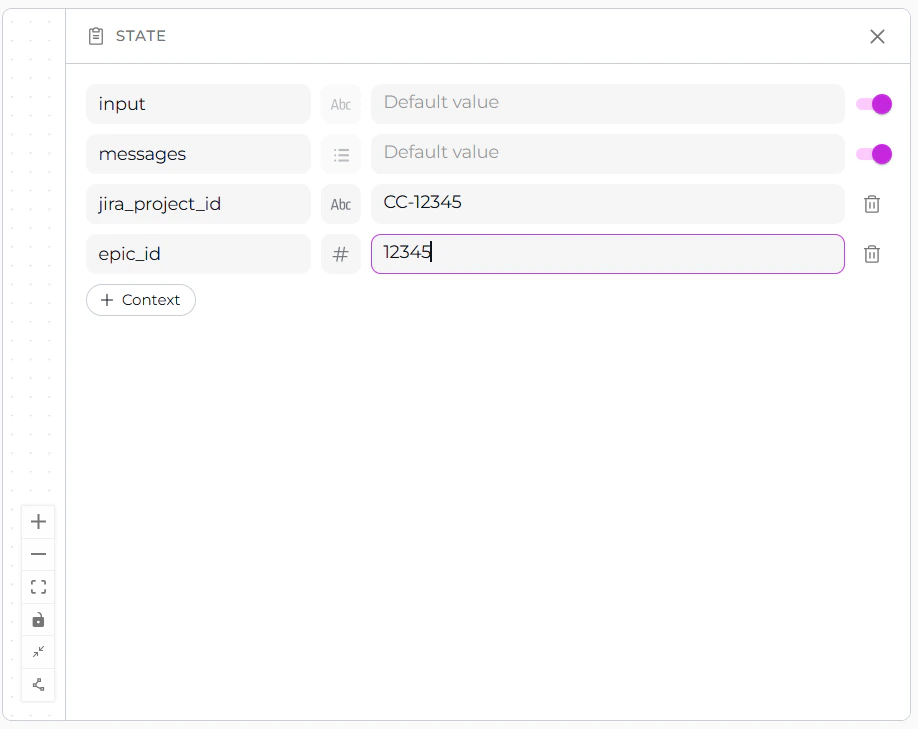Screen dimensions: 918x729
Task: Click the # number type icon beside epic_id
Action: coord(341,254)
